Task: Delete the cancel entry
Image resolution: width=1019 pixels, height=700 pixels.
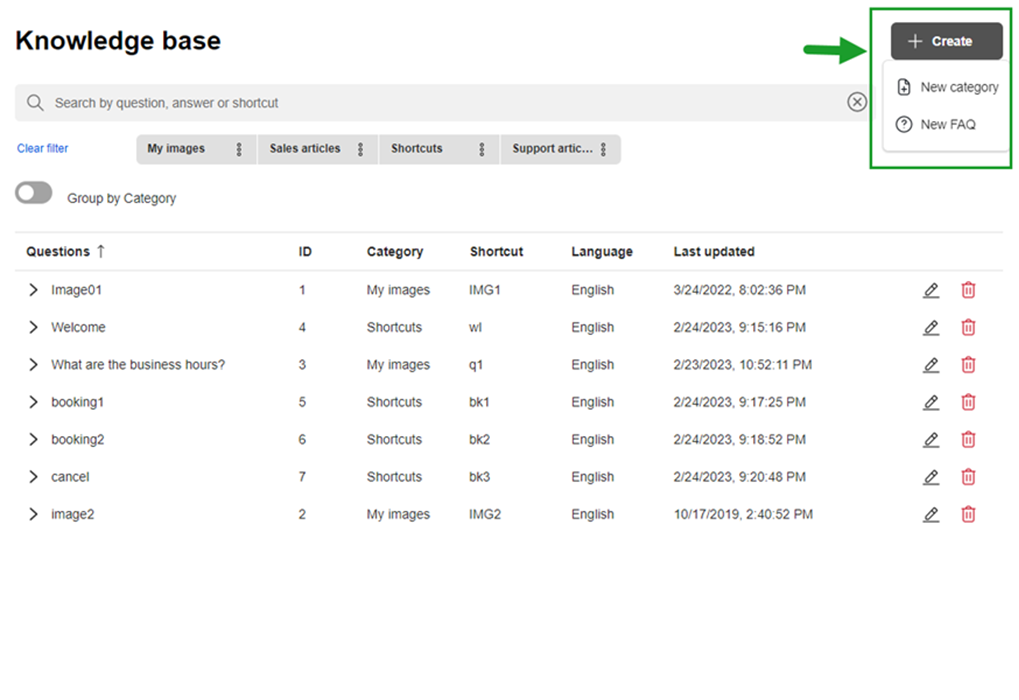Action: click(968, 477)
